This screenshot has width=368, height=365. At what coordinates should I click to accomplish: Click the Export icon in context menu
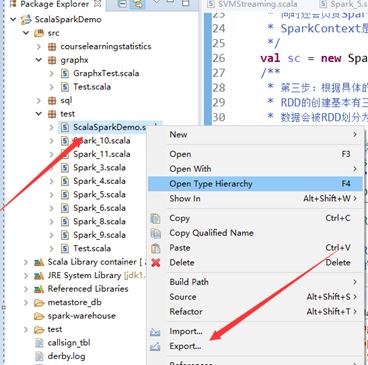[155, 347]
